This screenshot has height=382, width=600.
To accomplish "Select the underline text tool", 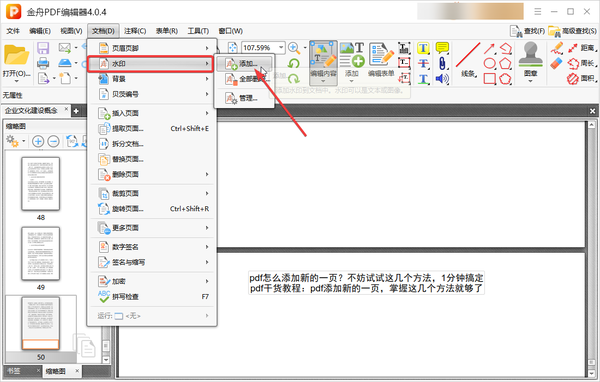I will (x=423, y=79).
